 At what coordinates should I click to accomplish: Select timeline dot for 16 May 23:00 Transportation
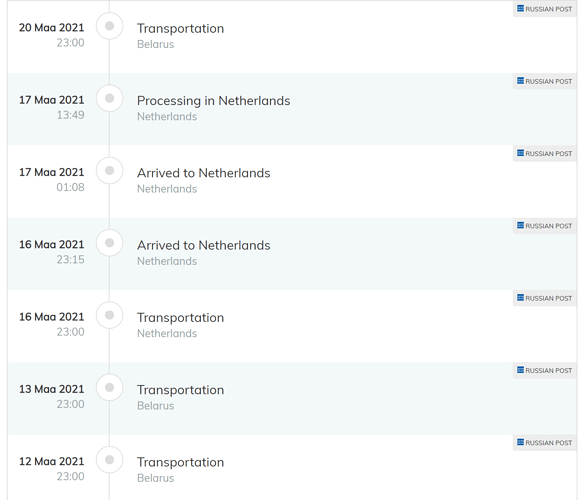pyautogui.click(x=109, y=315)
